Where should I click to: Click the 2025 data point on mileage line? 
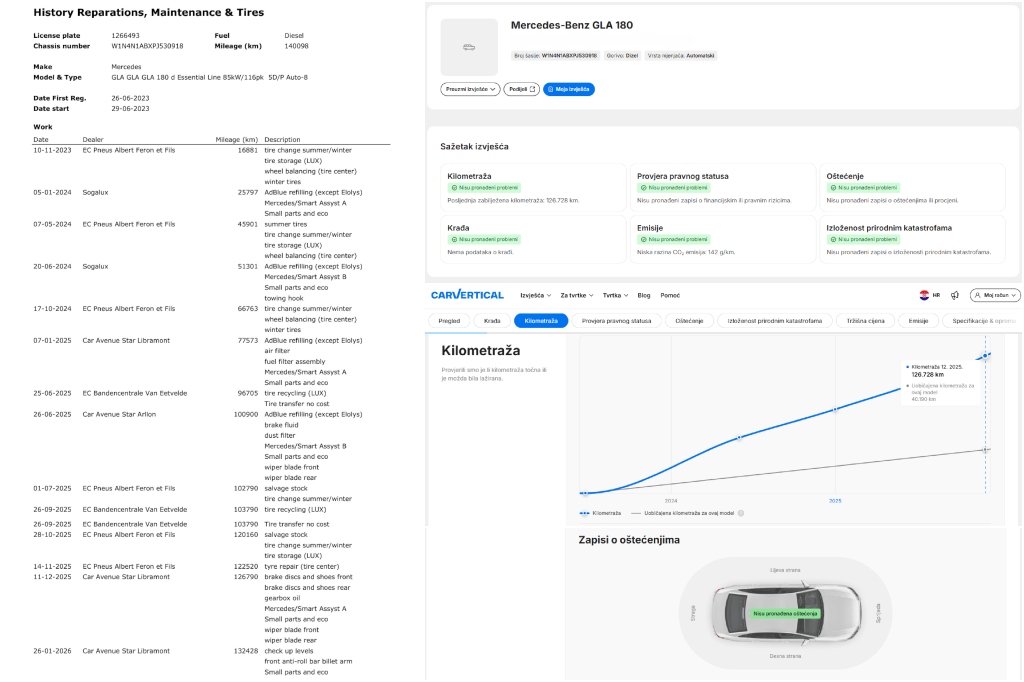(x=835, y=410)
